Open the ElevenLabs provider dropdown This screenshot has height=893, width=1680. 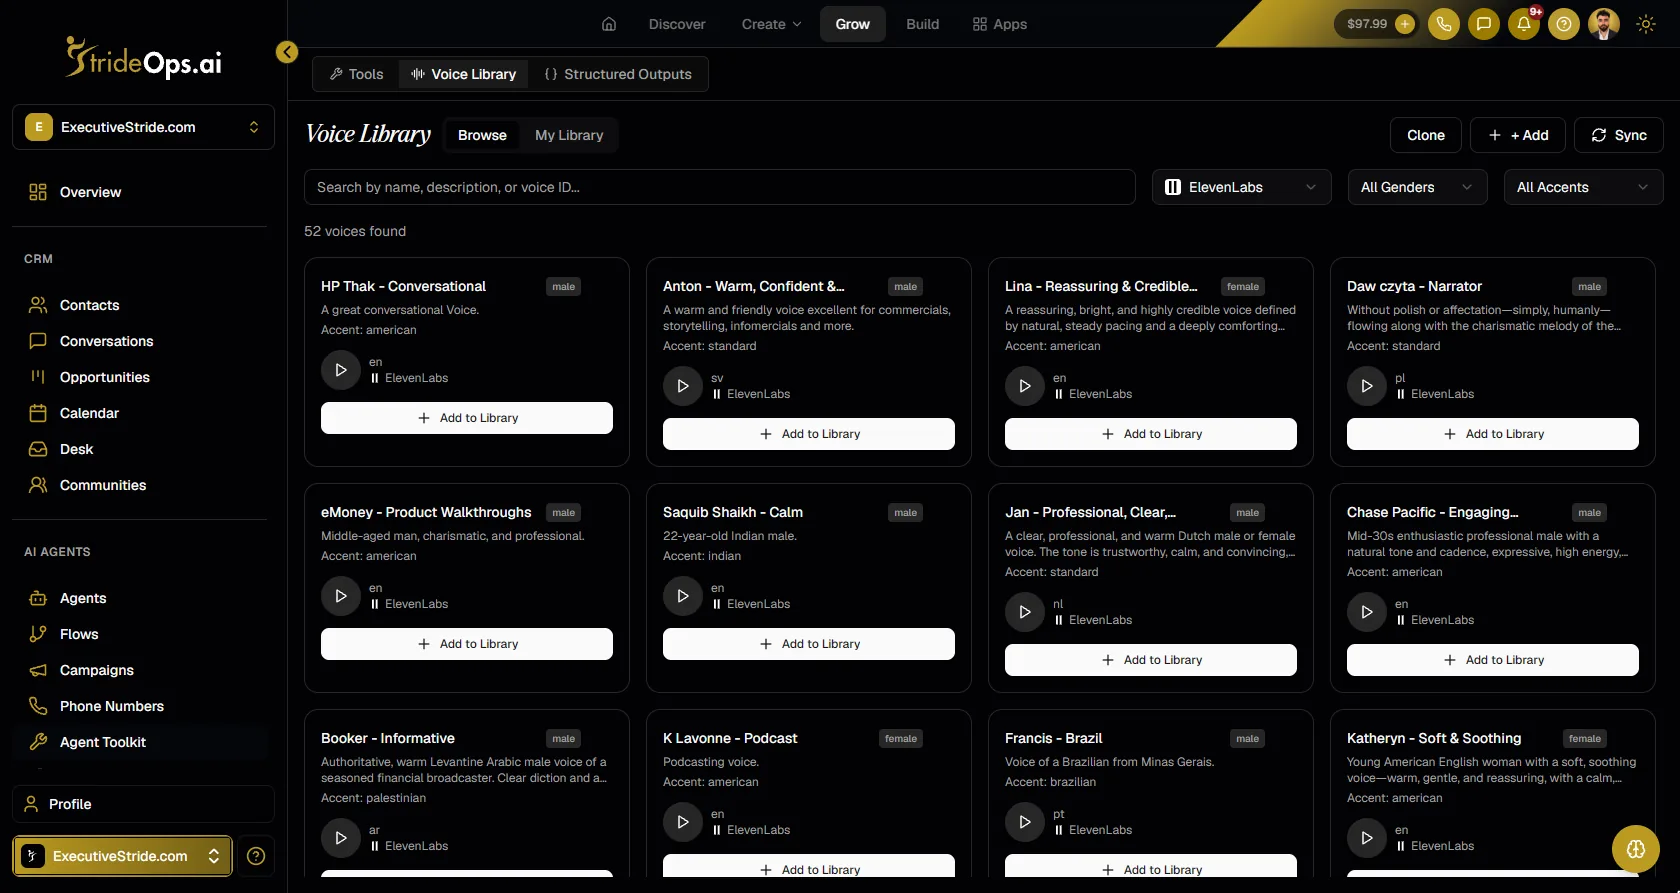pos(1242,187)
